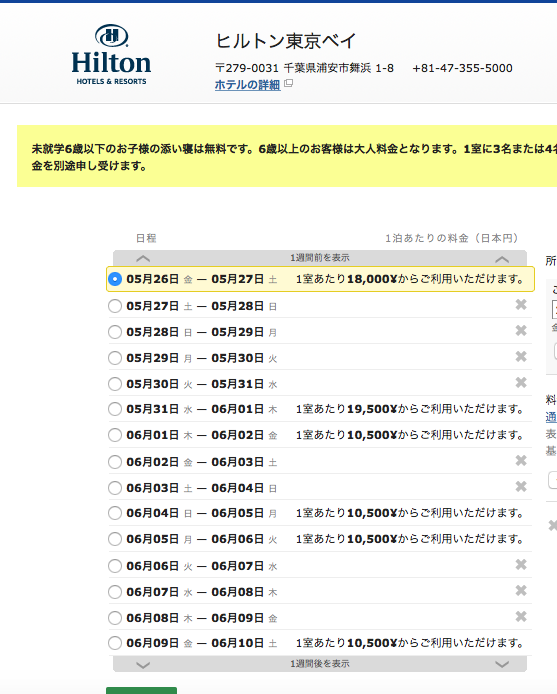The image size is (557, 694).
Task: Click unavailable X icon for 06月03日 — 06月04日 row
Action: coord(521,486)
